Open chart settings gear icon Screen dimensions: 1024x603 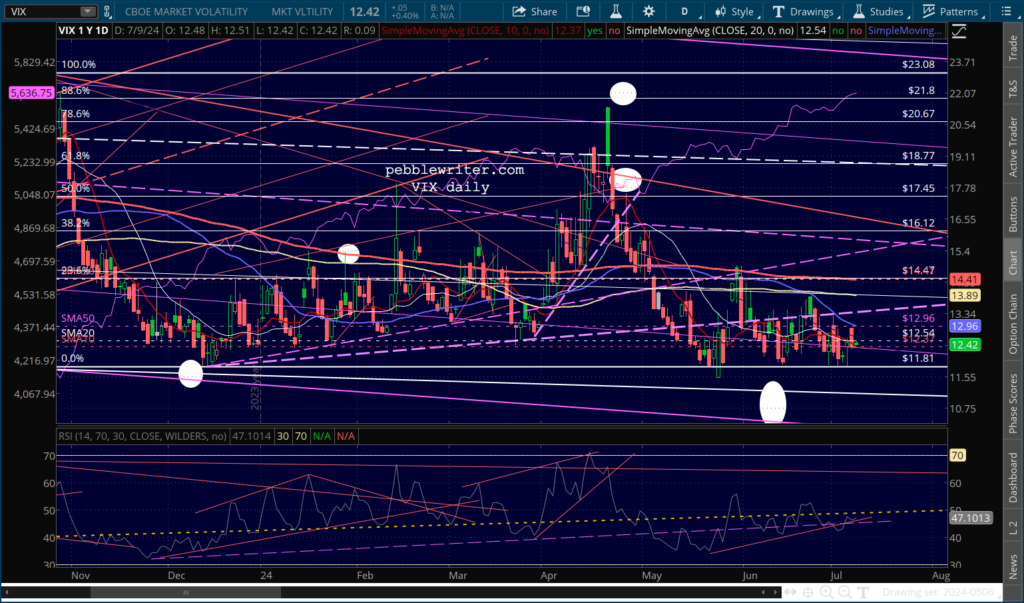point(649,12)
